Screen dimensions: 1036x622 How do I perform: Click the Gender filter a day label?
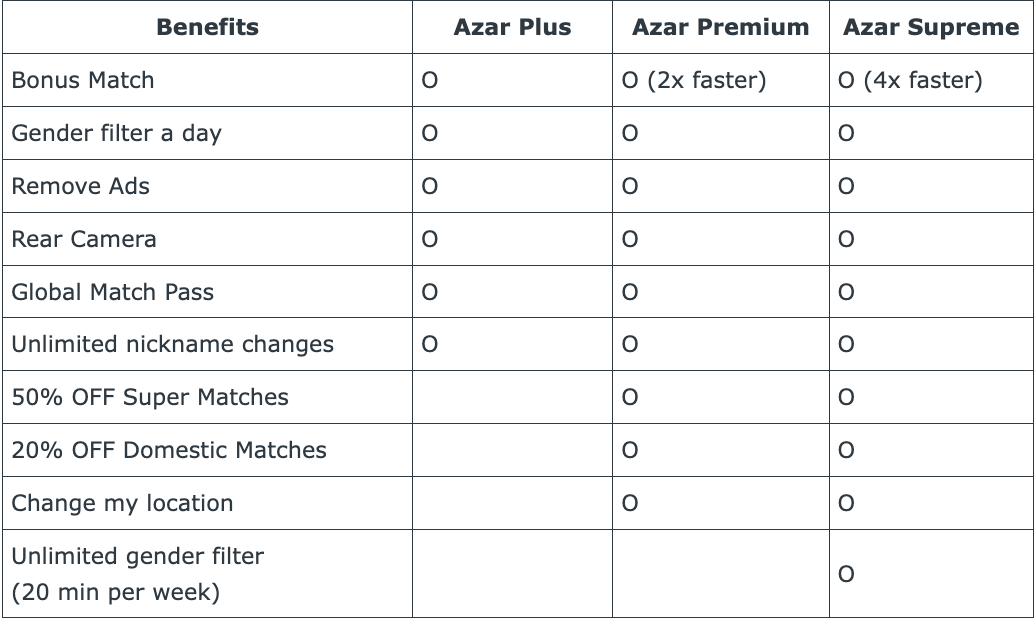point(116,133)
